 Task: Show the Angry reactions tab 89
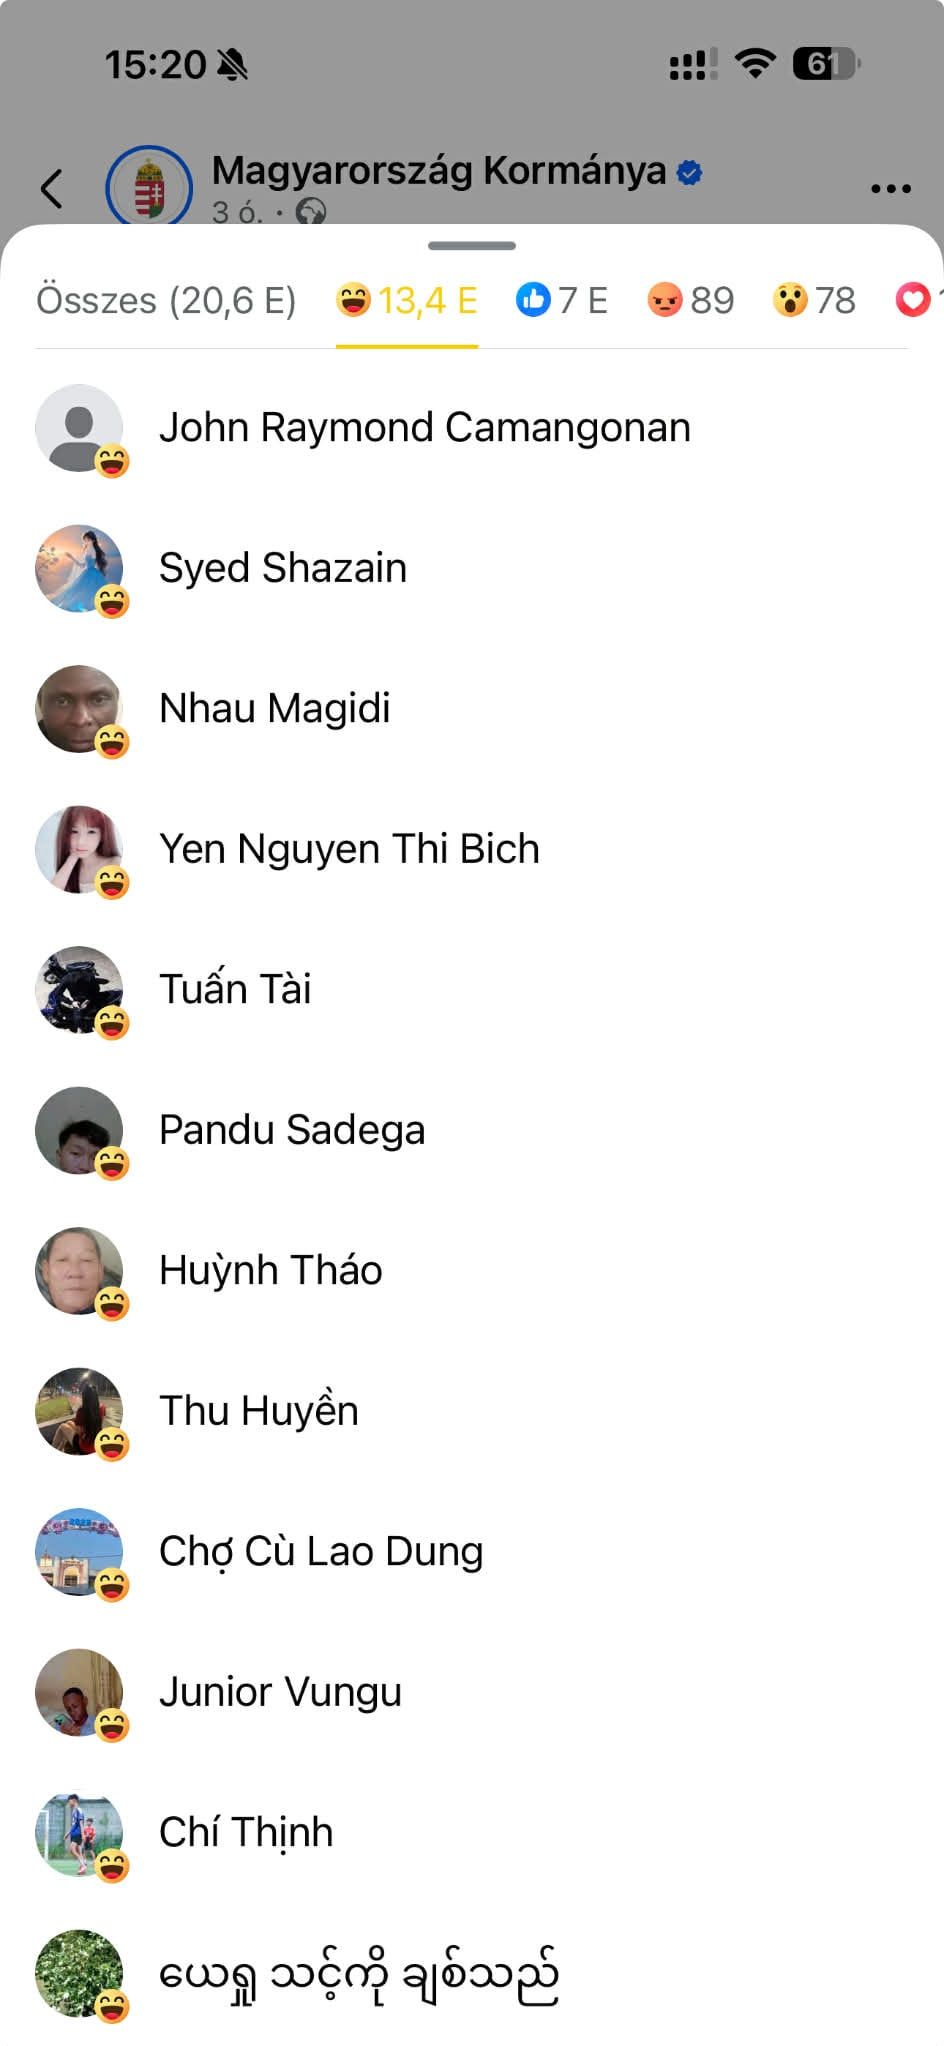coord(690,300)
